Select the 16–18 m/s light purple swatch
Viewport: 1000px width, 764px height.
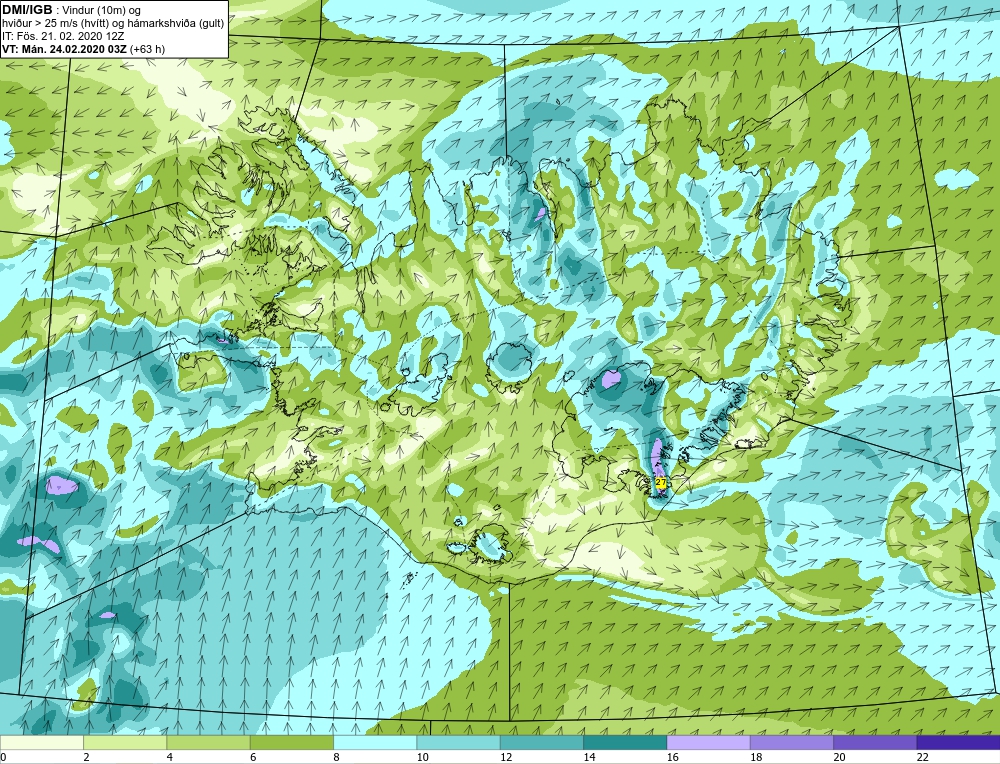point(708,742)
